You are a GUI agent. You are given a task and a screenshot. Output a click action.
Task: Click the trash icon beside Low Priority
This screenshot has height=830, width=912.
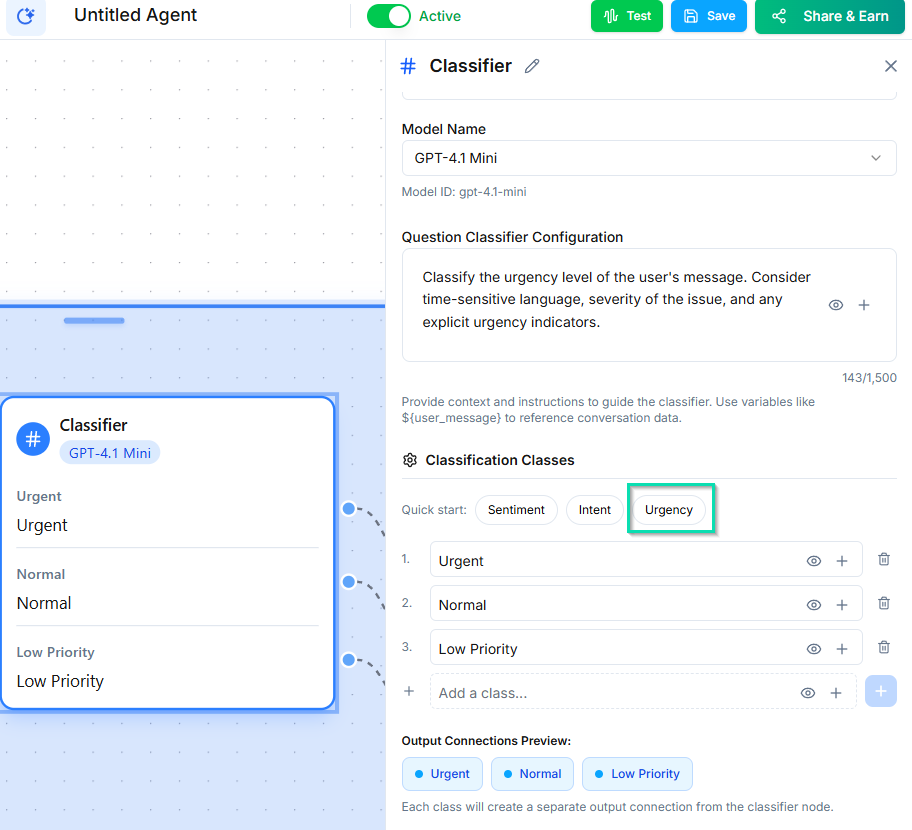click(884, 648)
